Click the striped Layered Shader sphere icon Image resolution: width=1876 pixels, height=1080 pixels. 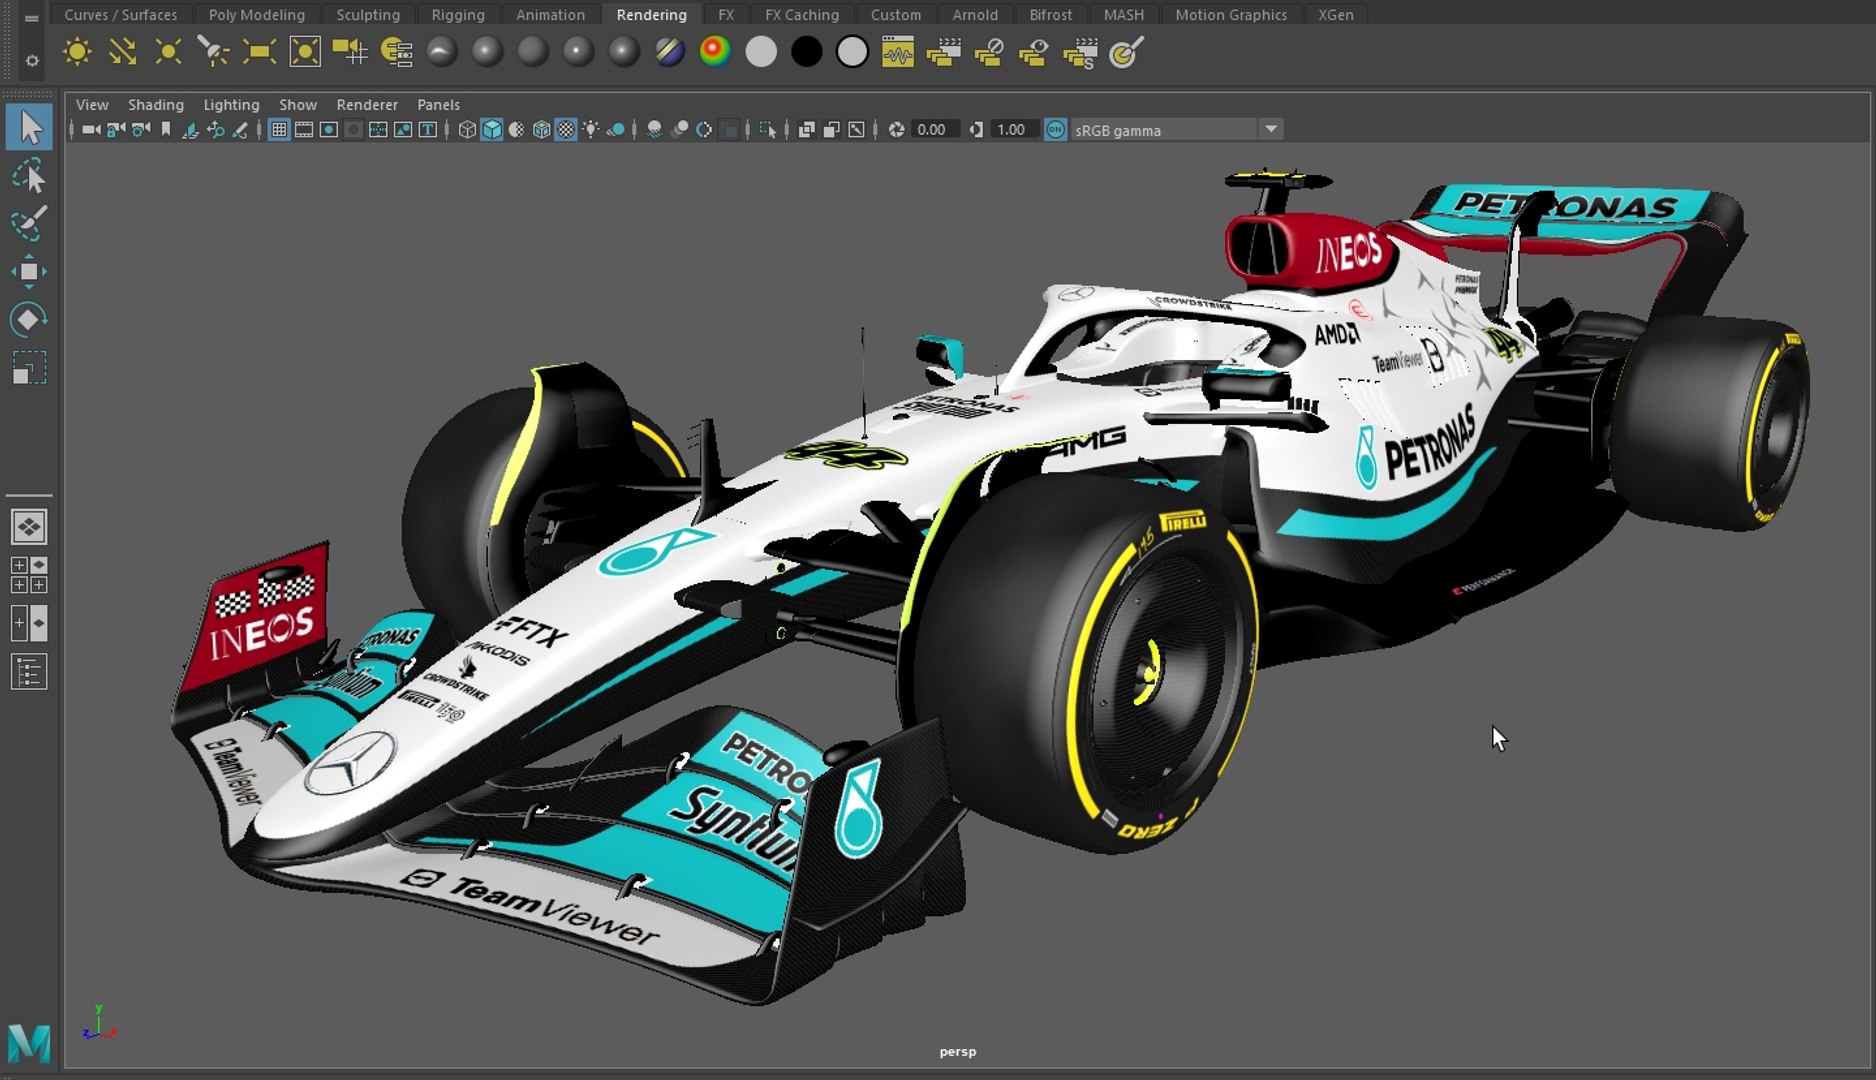coord(669,52)
